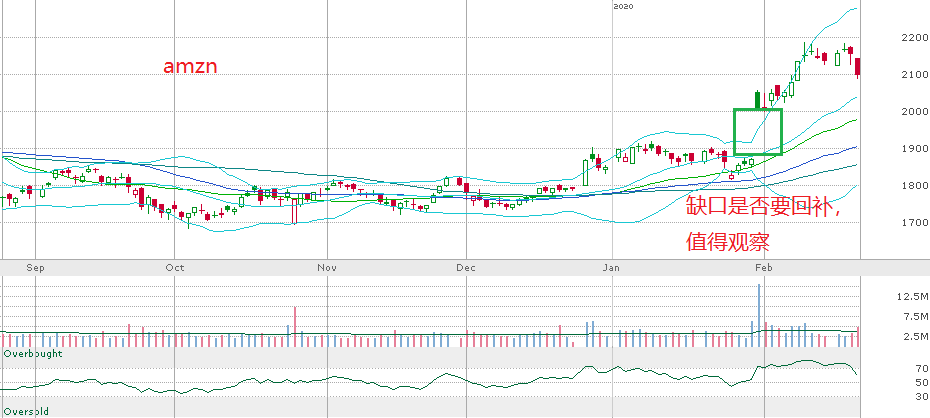Select the Dec month label
The width and height of the screenshot is (930, 418).
coord(465,268)
